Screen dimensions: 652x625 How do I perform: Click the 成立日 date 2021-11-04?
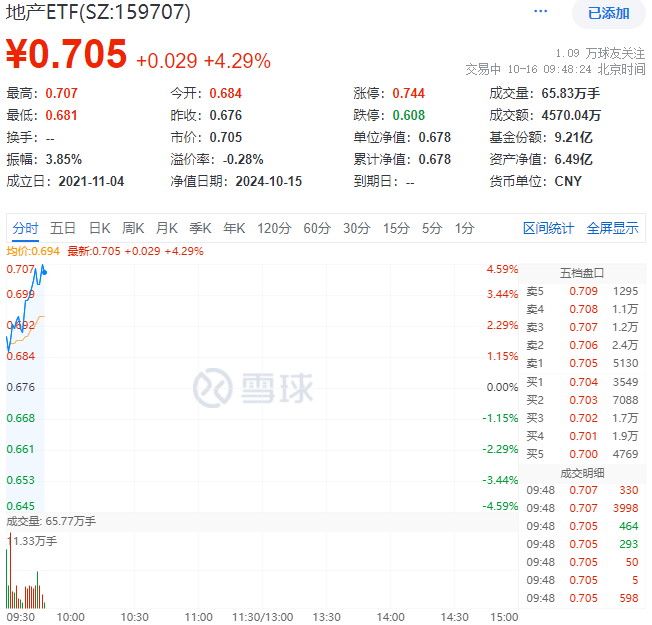click(91, 181)
